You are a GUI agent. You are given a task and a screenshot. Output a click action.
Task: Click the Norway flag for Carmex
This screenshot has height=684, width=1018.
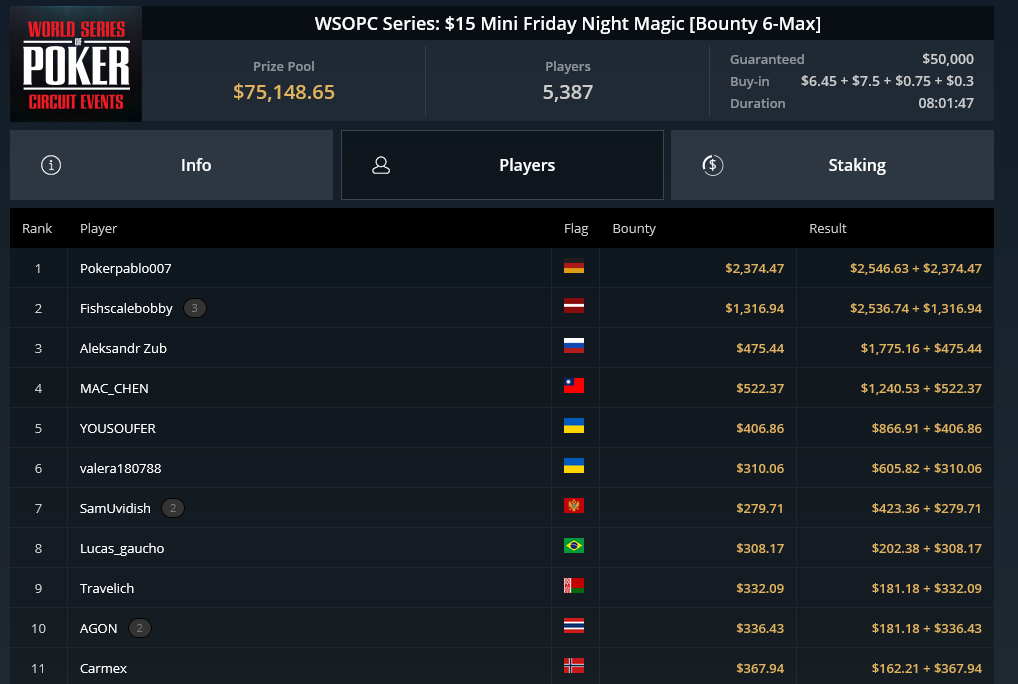point(574,666)
